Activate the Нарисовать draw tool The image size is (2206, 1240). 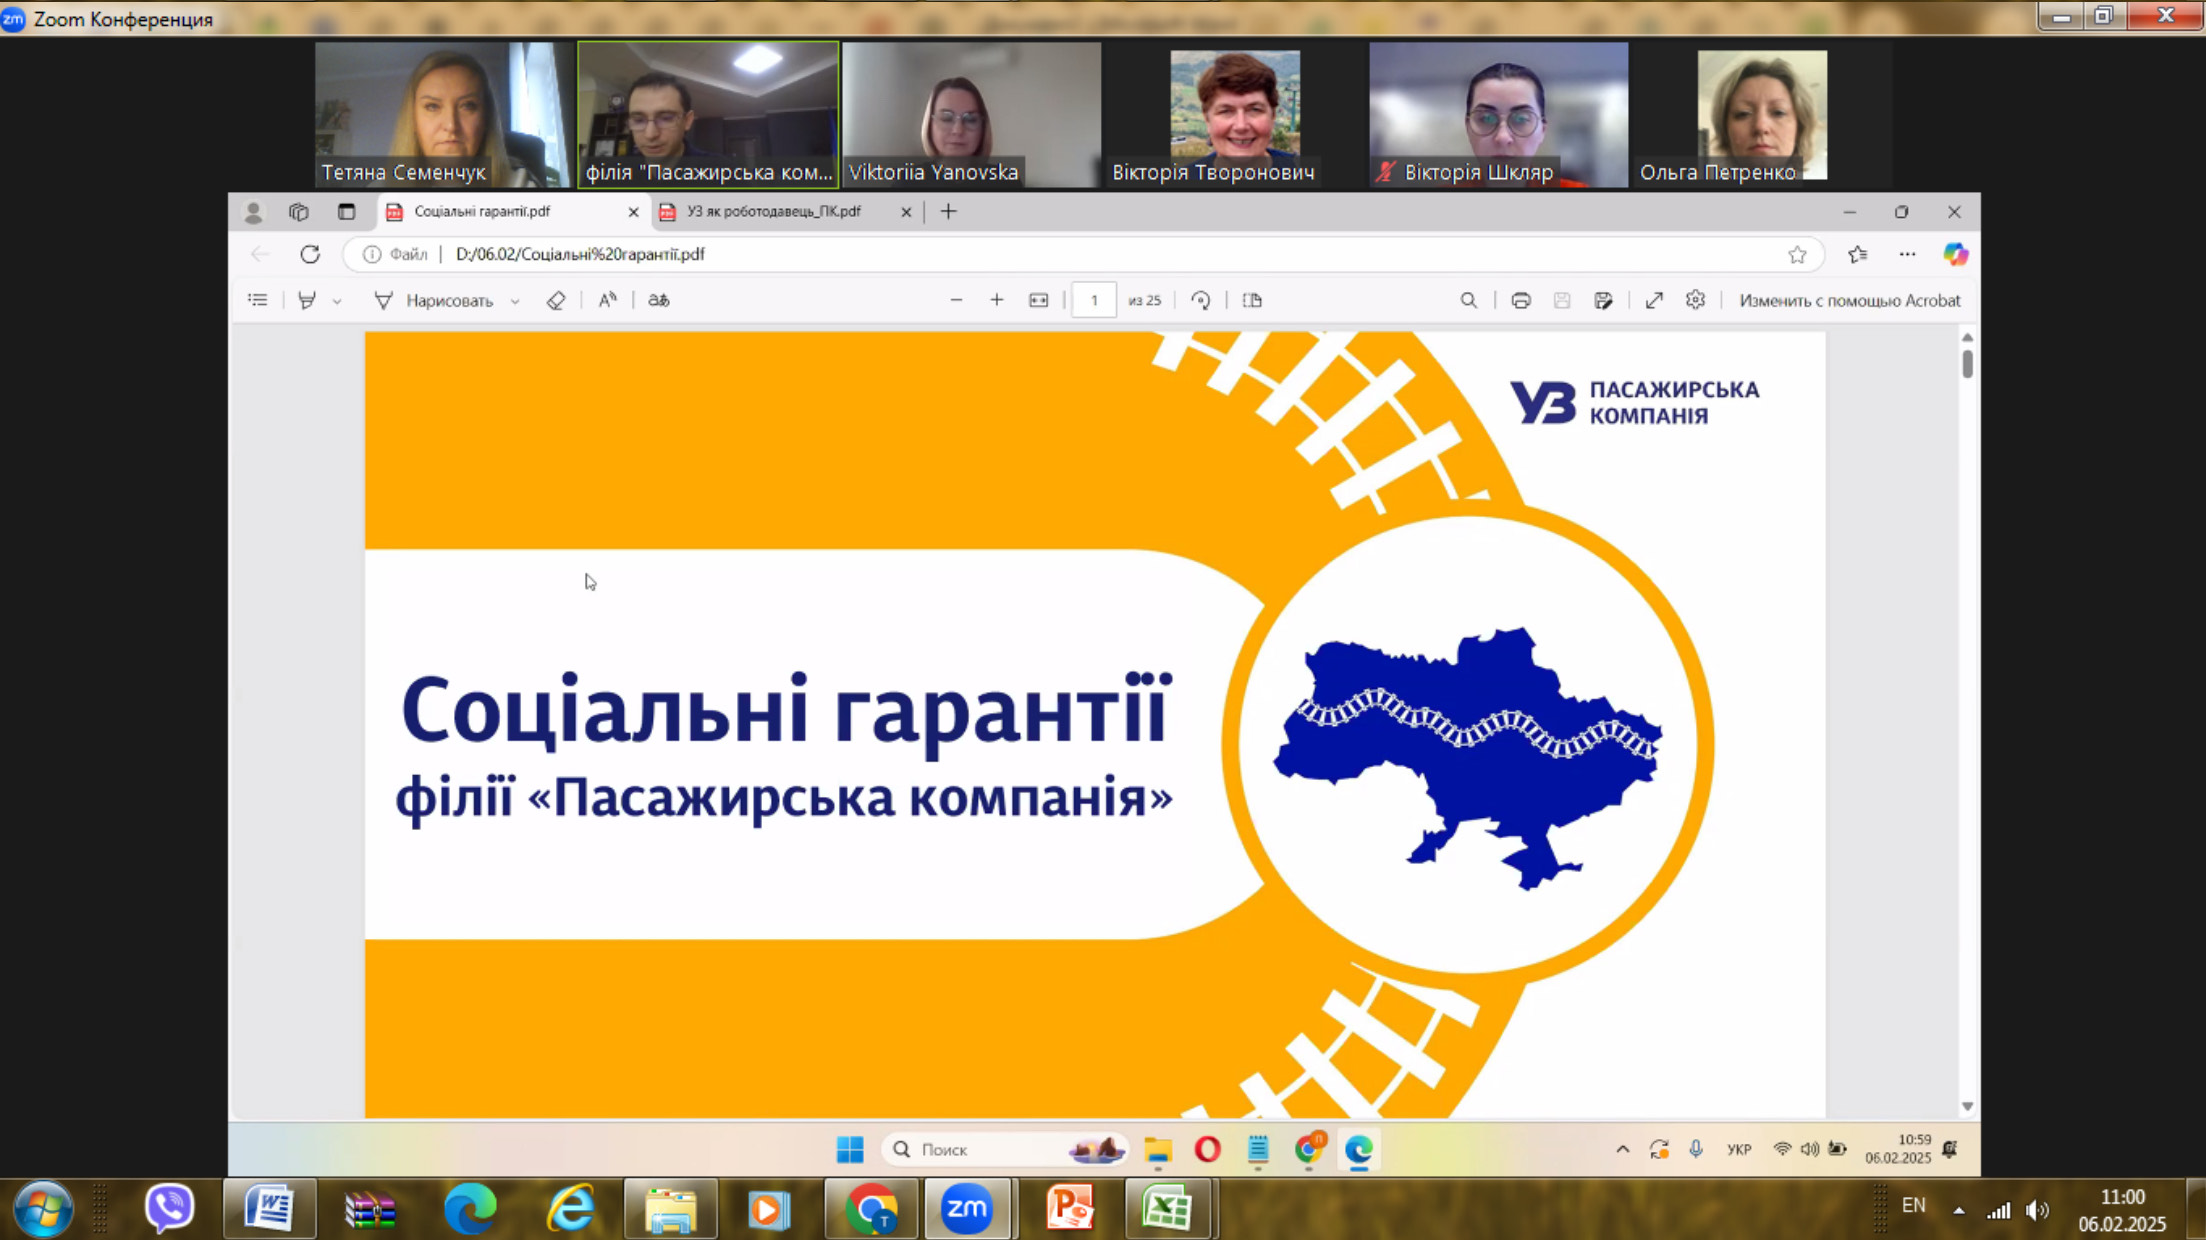point(433,300)
